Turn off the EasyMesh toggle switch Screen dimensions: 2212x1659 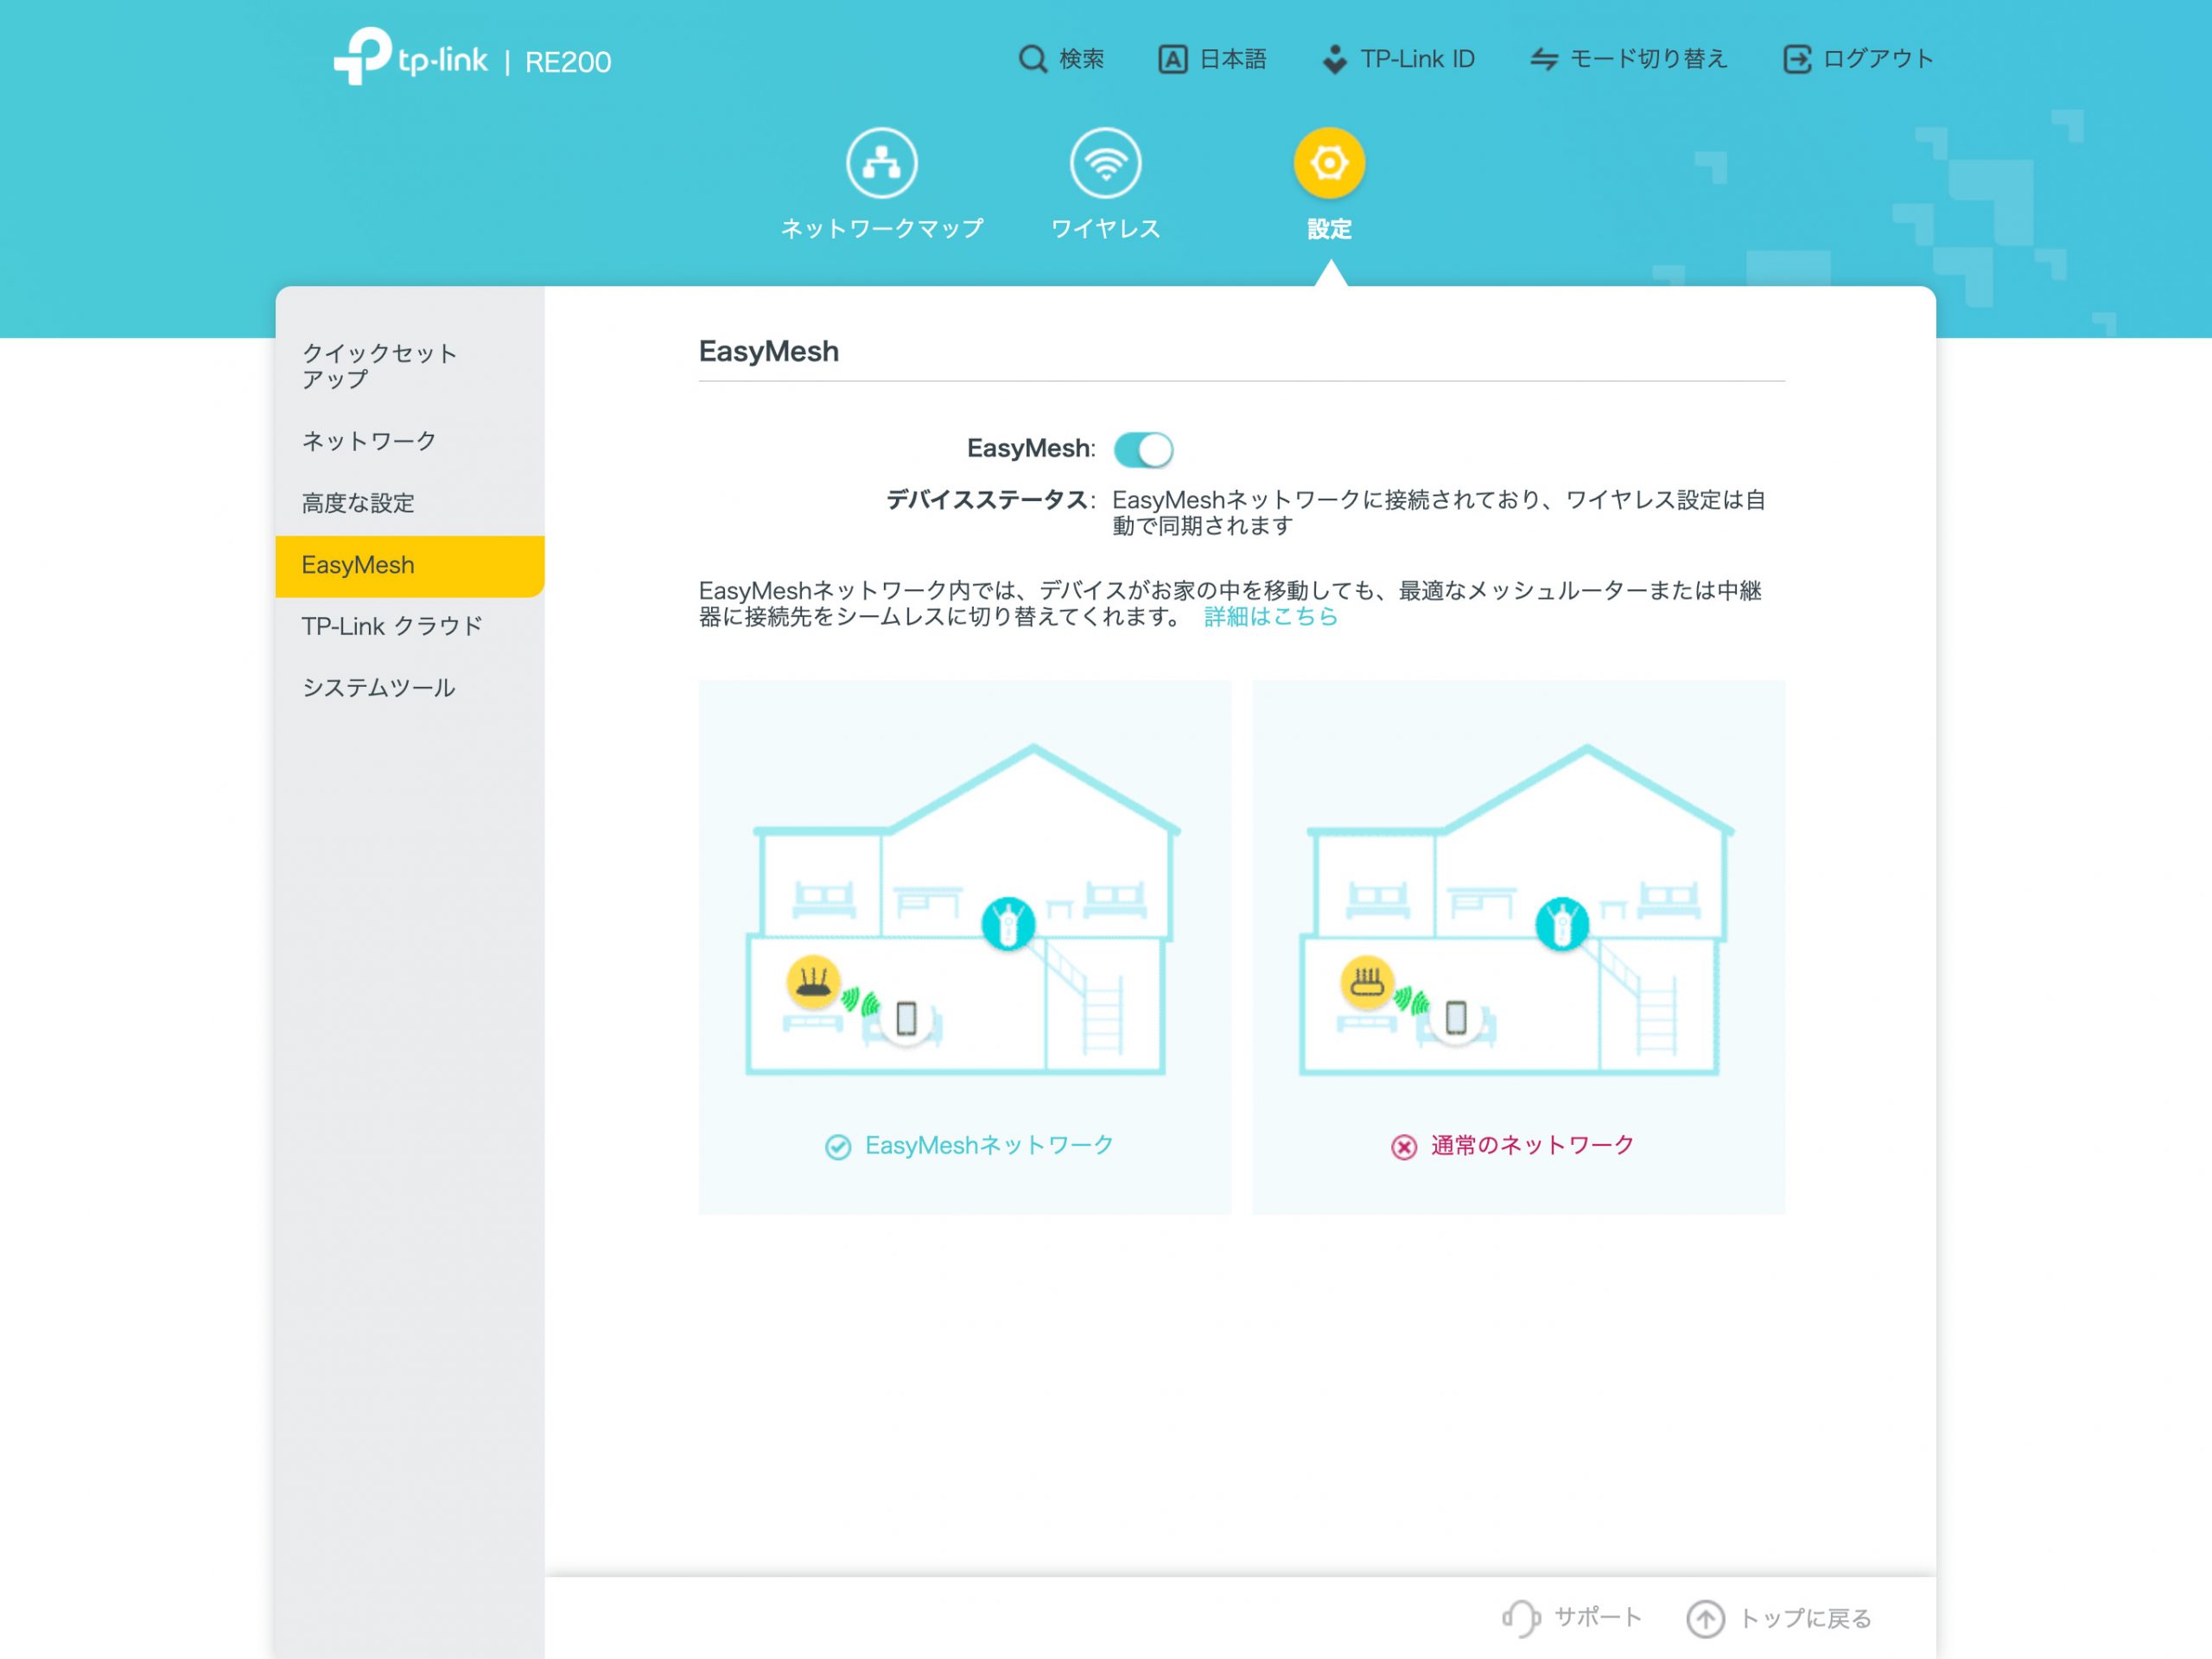point(1143,449)
